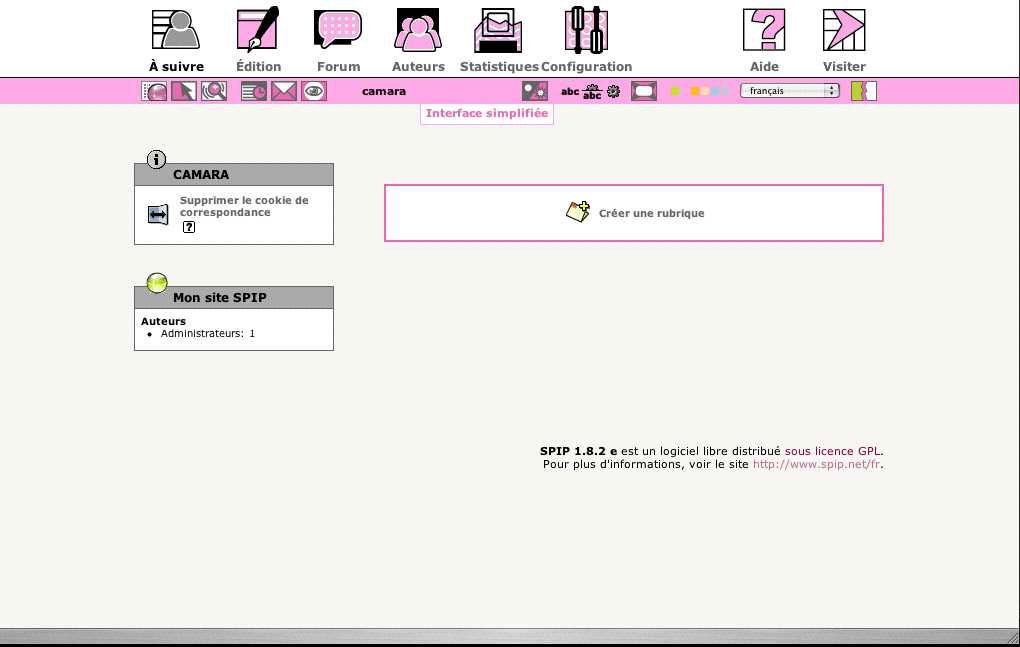Click the search magnifier toolbar icon
1020x647 pixels.
tap(214, 91)
